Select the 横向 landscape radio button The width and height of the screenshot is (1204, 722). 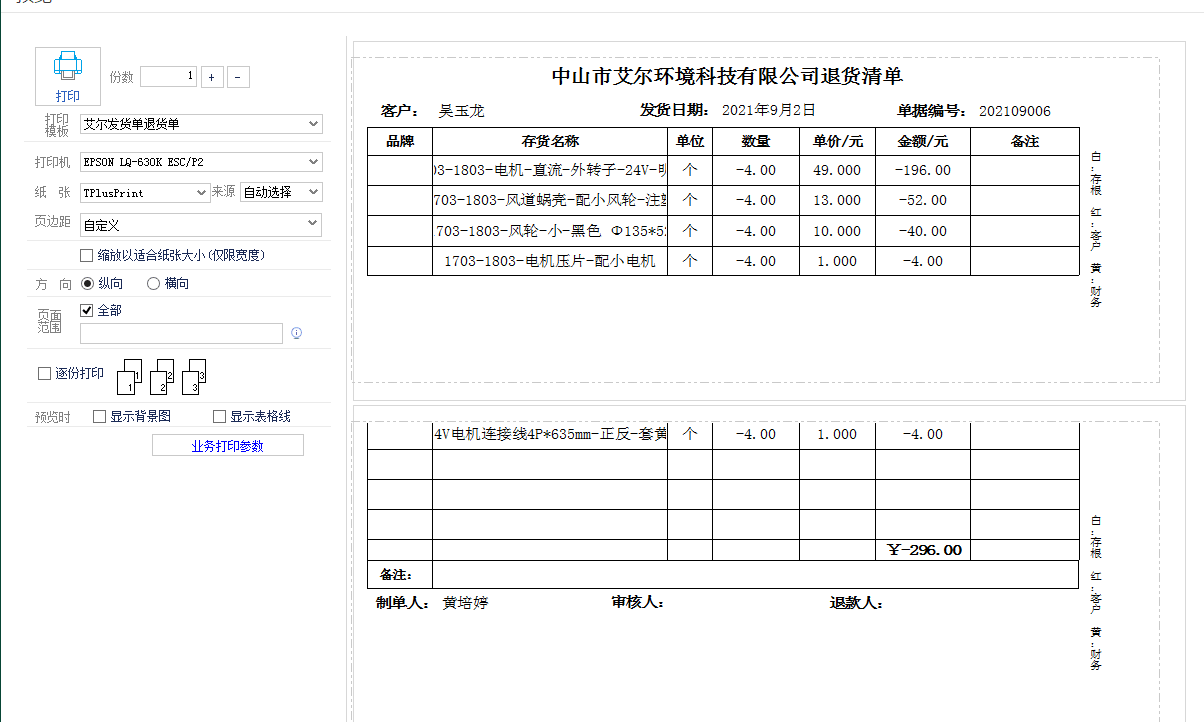(153, 283)
